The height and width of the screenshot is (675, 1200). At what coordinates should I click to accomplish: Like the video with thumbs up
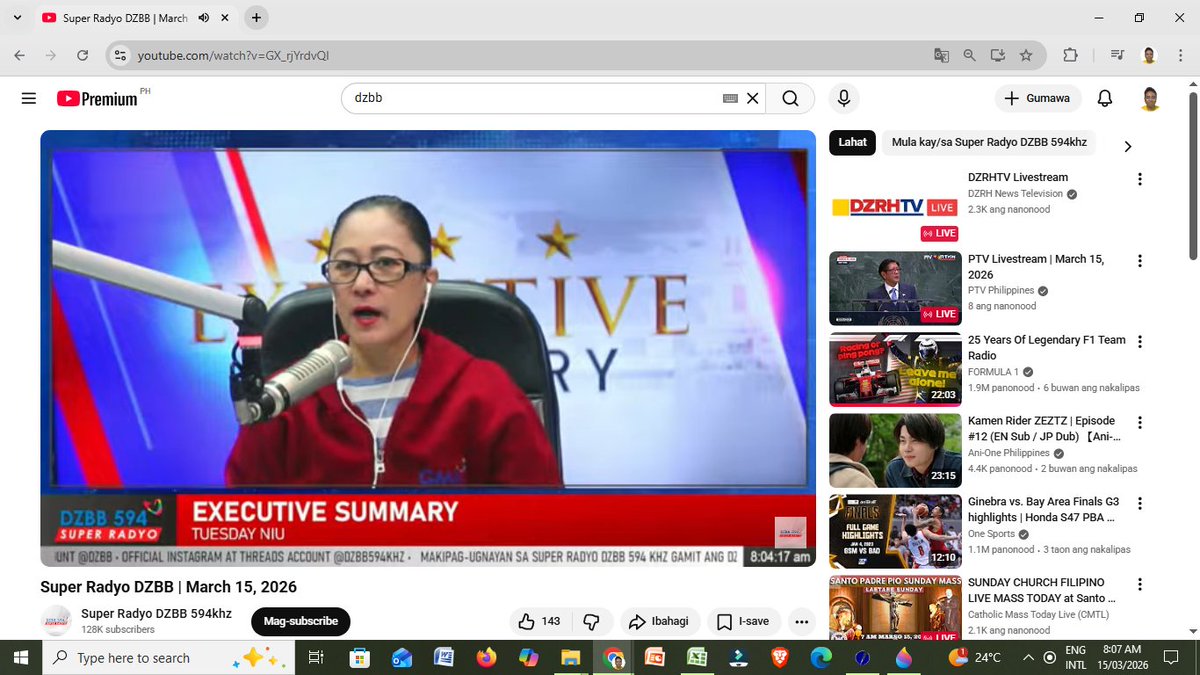pyautogui.click(x=539, y=621)
